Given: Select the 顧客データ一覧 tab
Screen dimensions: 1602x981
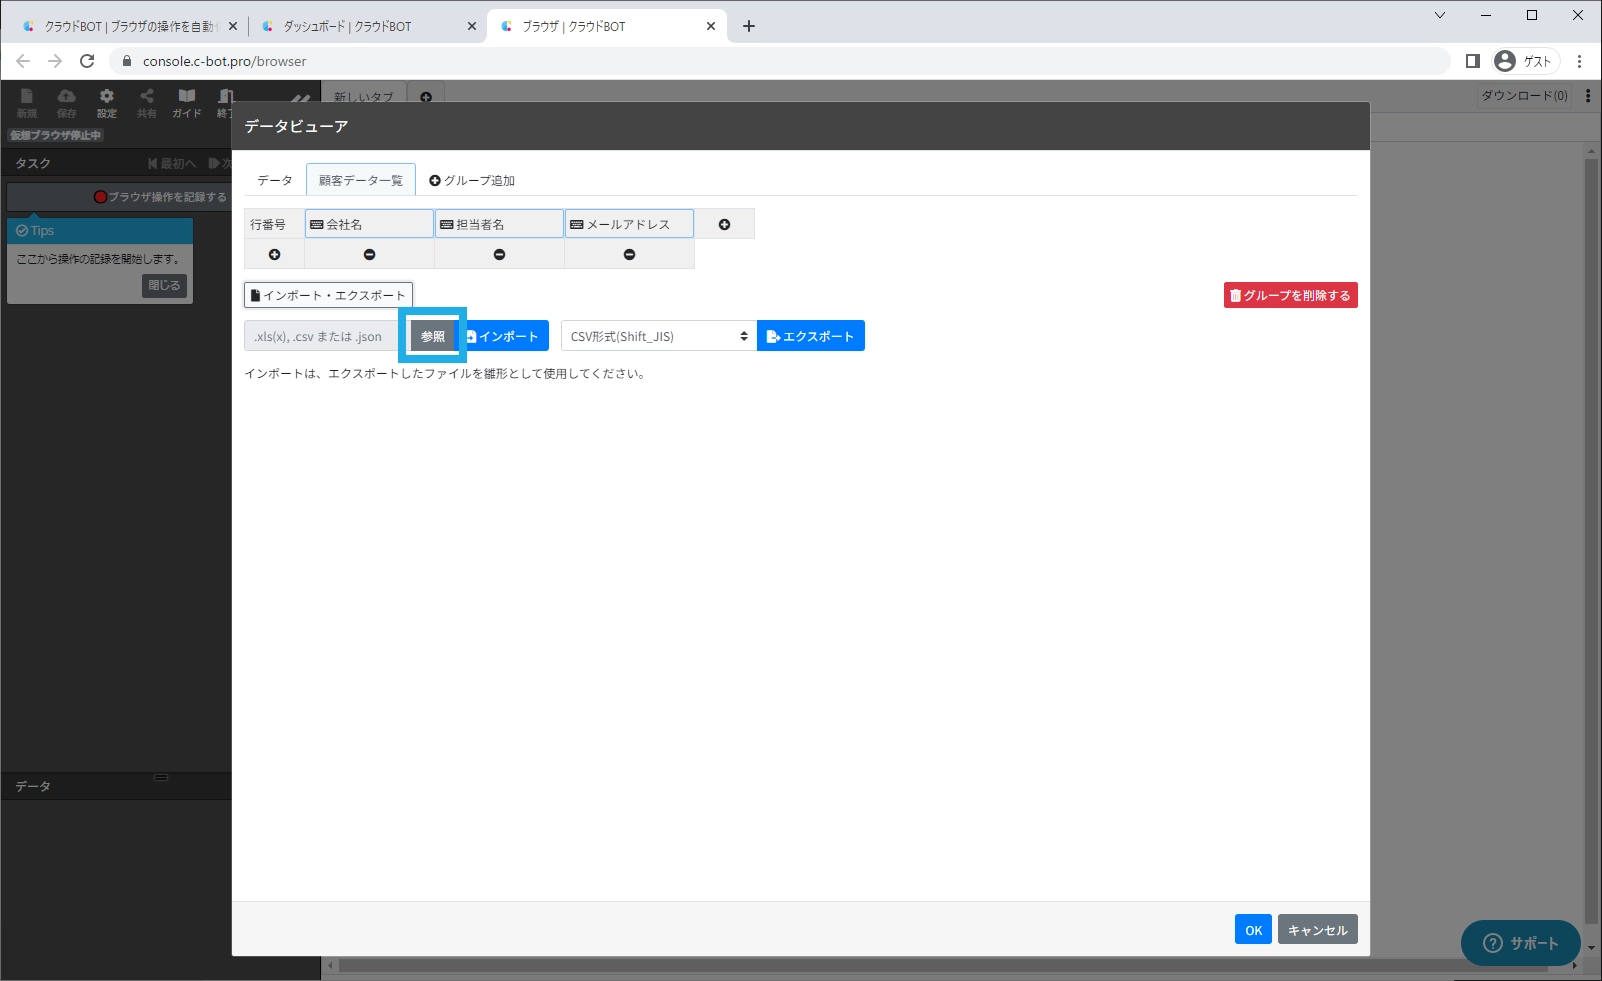Looking at the screenshot, I should click(360, 180).
